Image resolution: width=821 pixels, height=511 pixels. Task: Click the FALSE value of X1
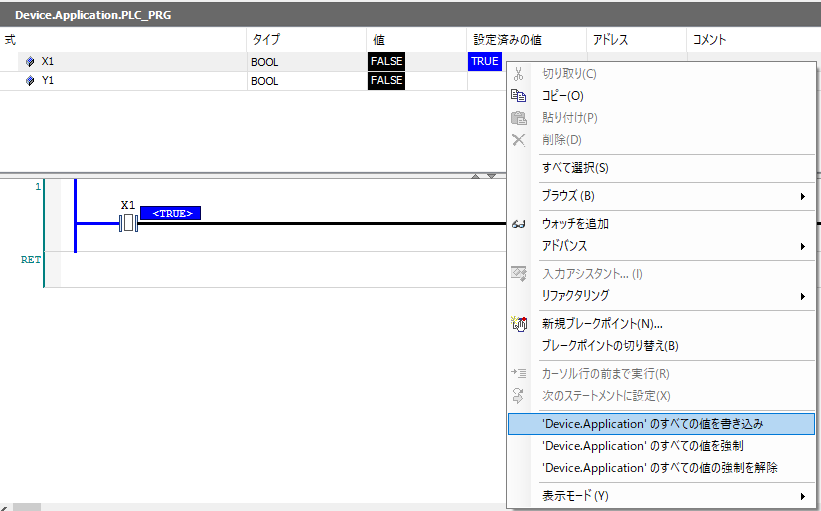(386, 61)
